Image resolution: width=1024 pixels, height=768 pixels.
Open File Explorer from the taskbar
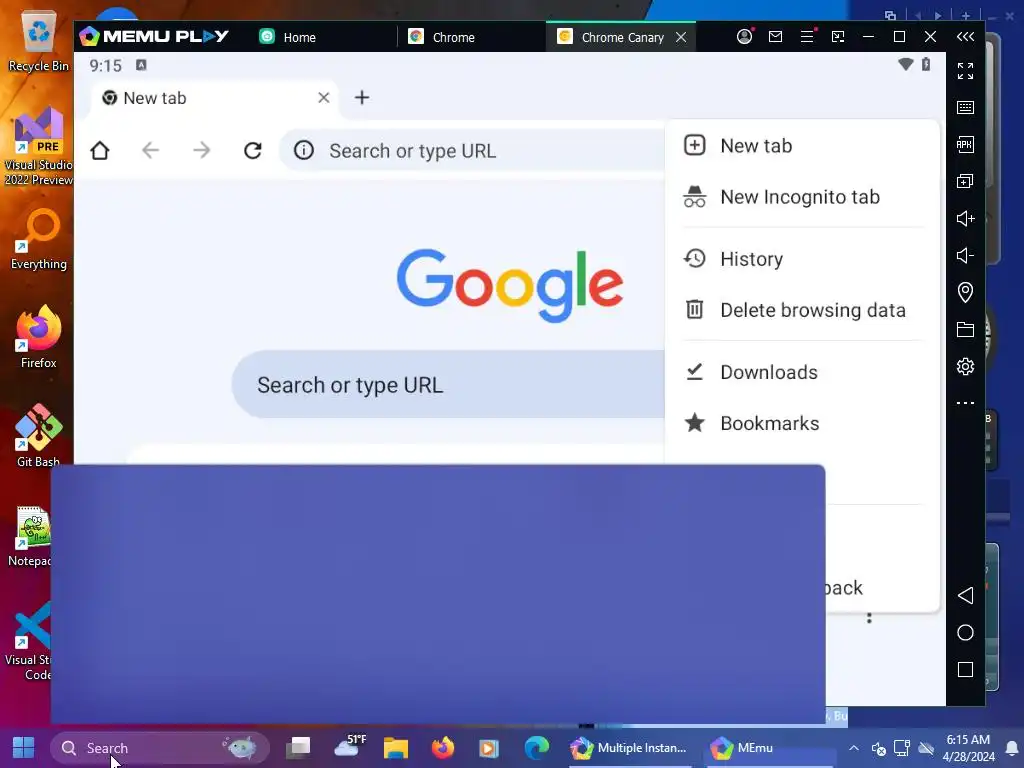(x=396, y=748)
